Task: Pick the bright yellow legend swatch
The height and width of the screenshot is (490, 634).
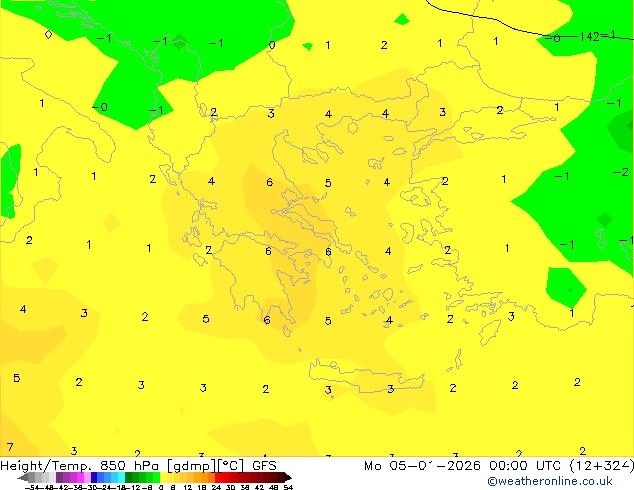Action: click(x=163, y=478)
